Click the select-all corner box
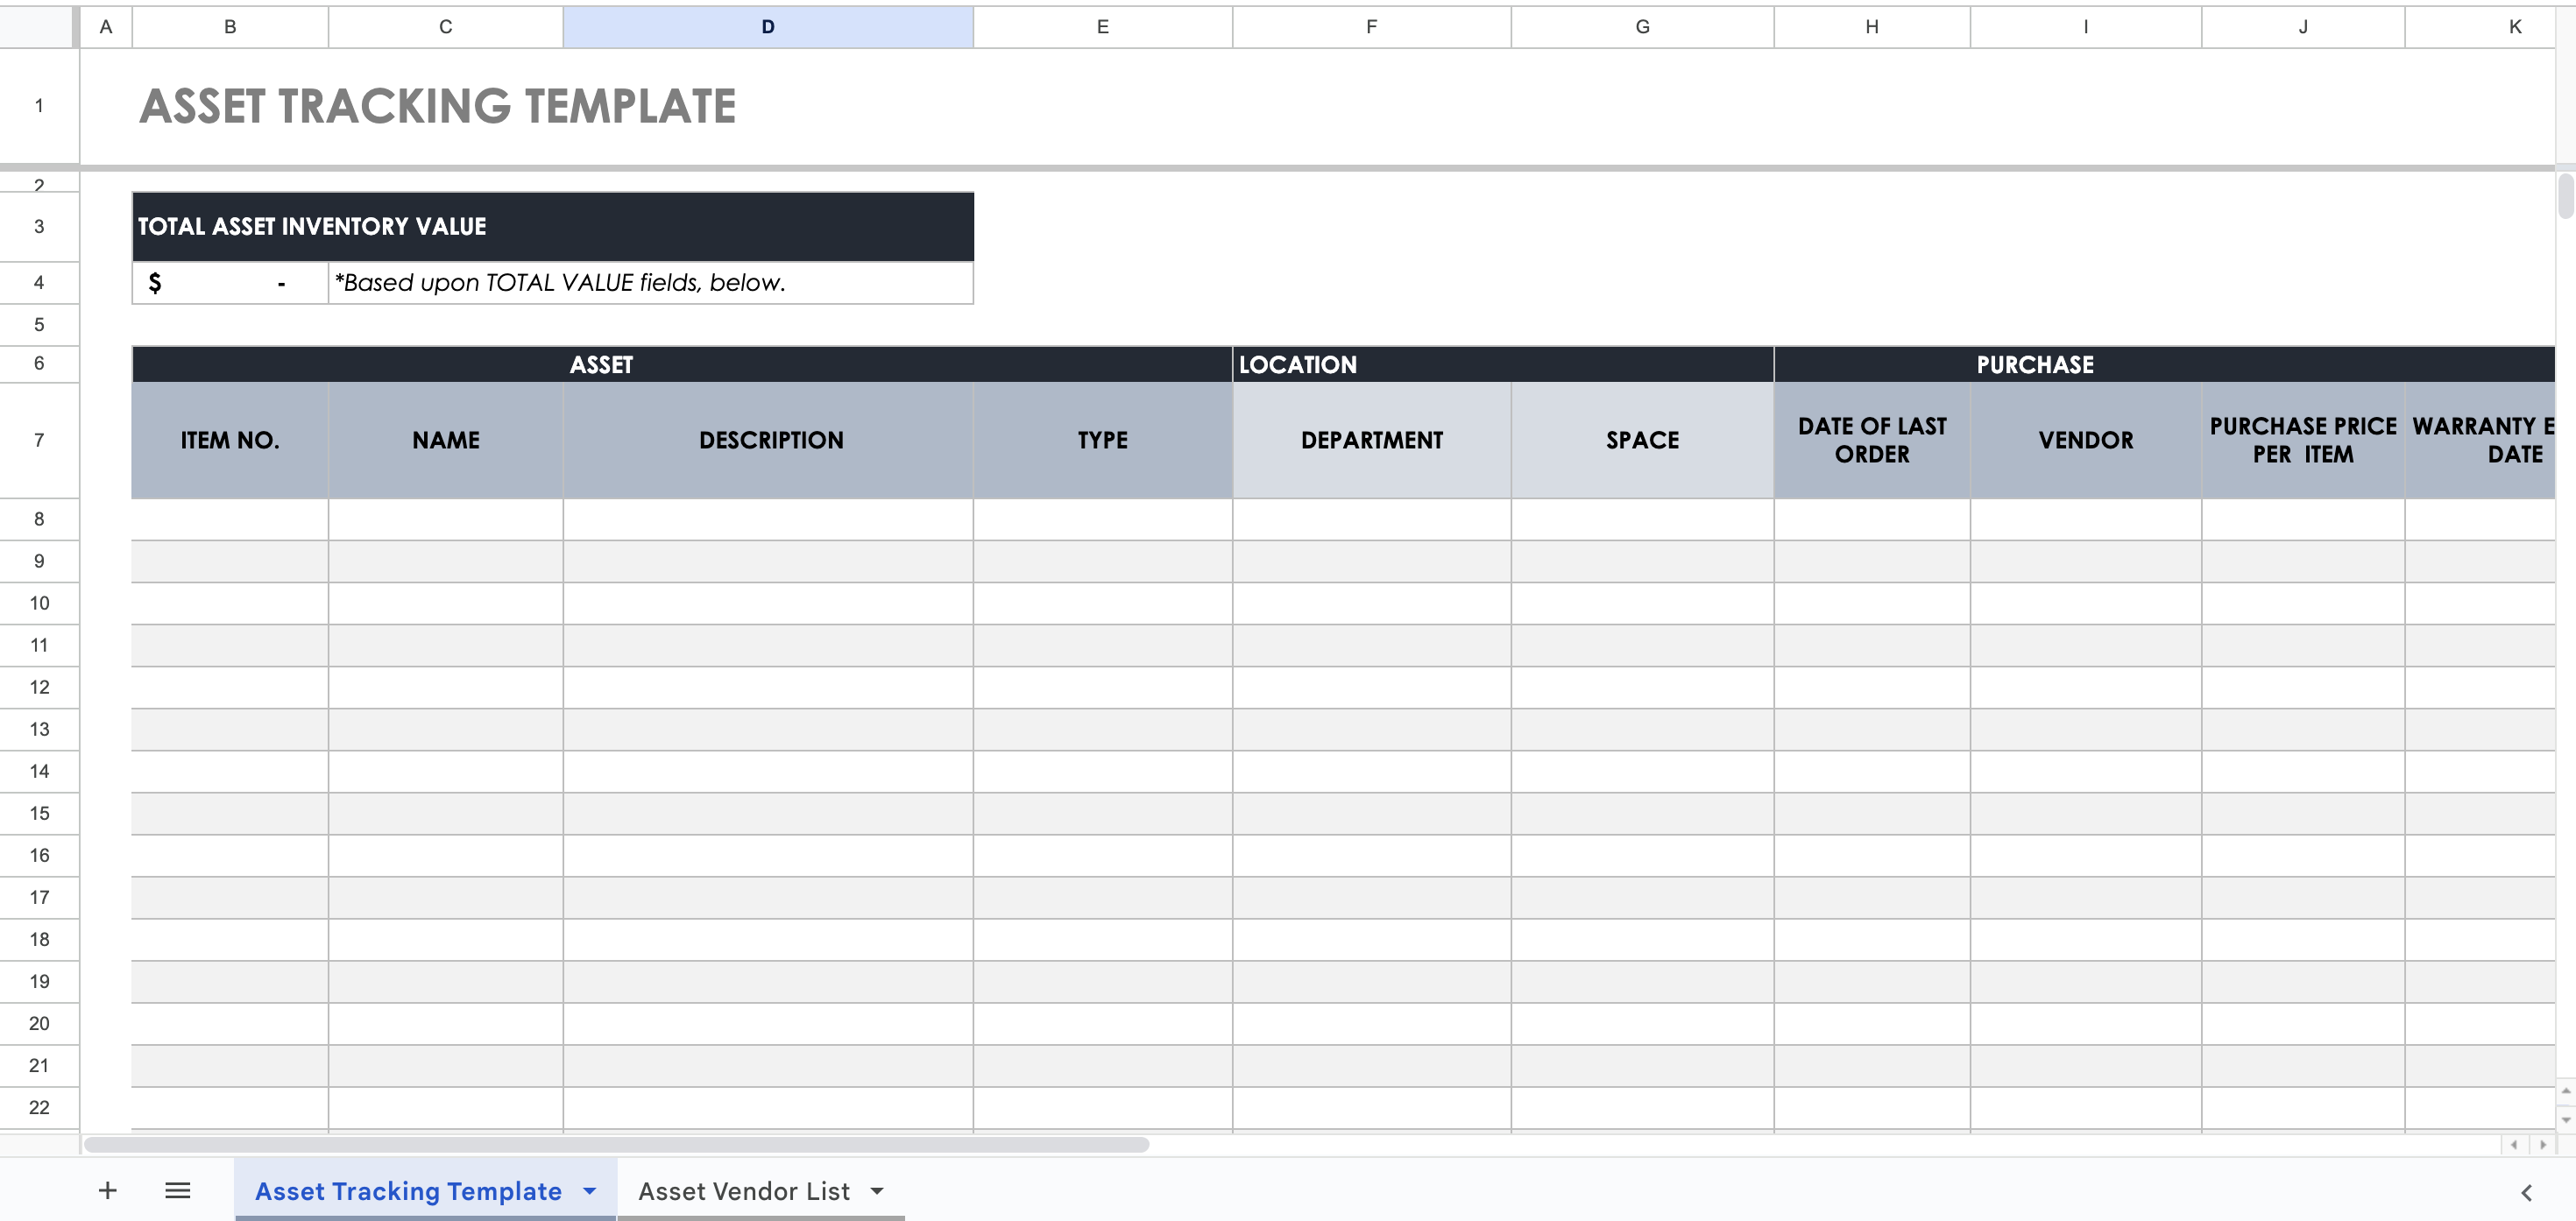2576x1221 pixels. click(x=38, y=27)
